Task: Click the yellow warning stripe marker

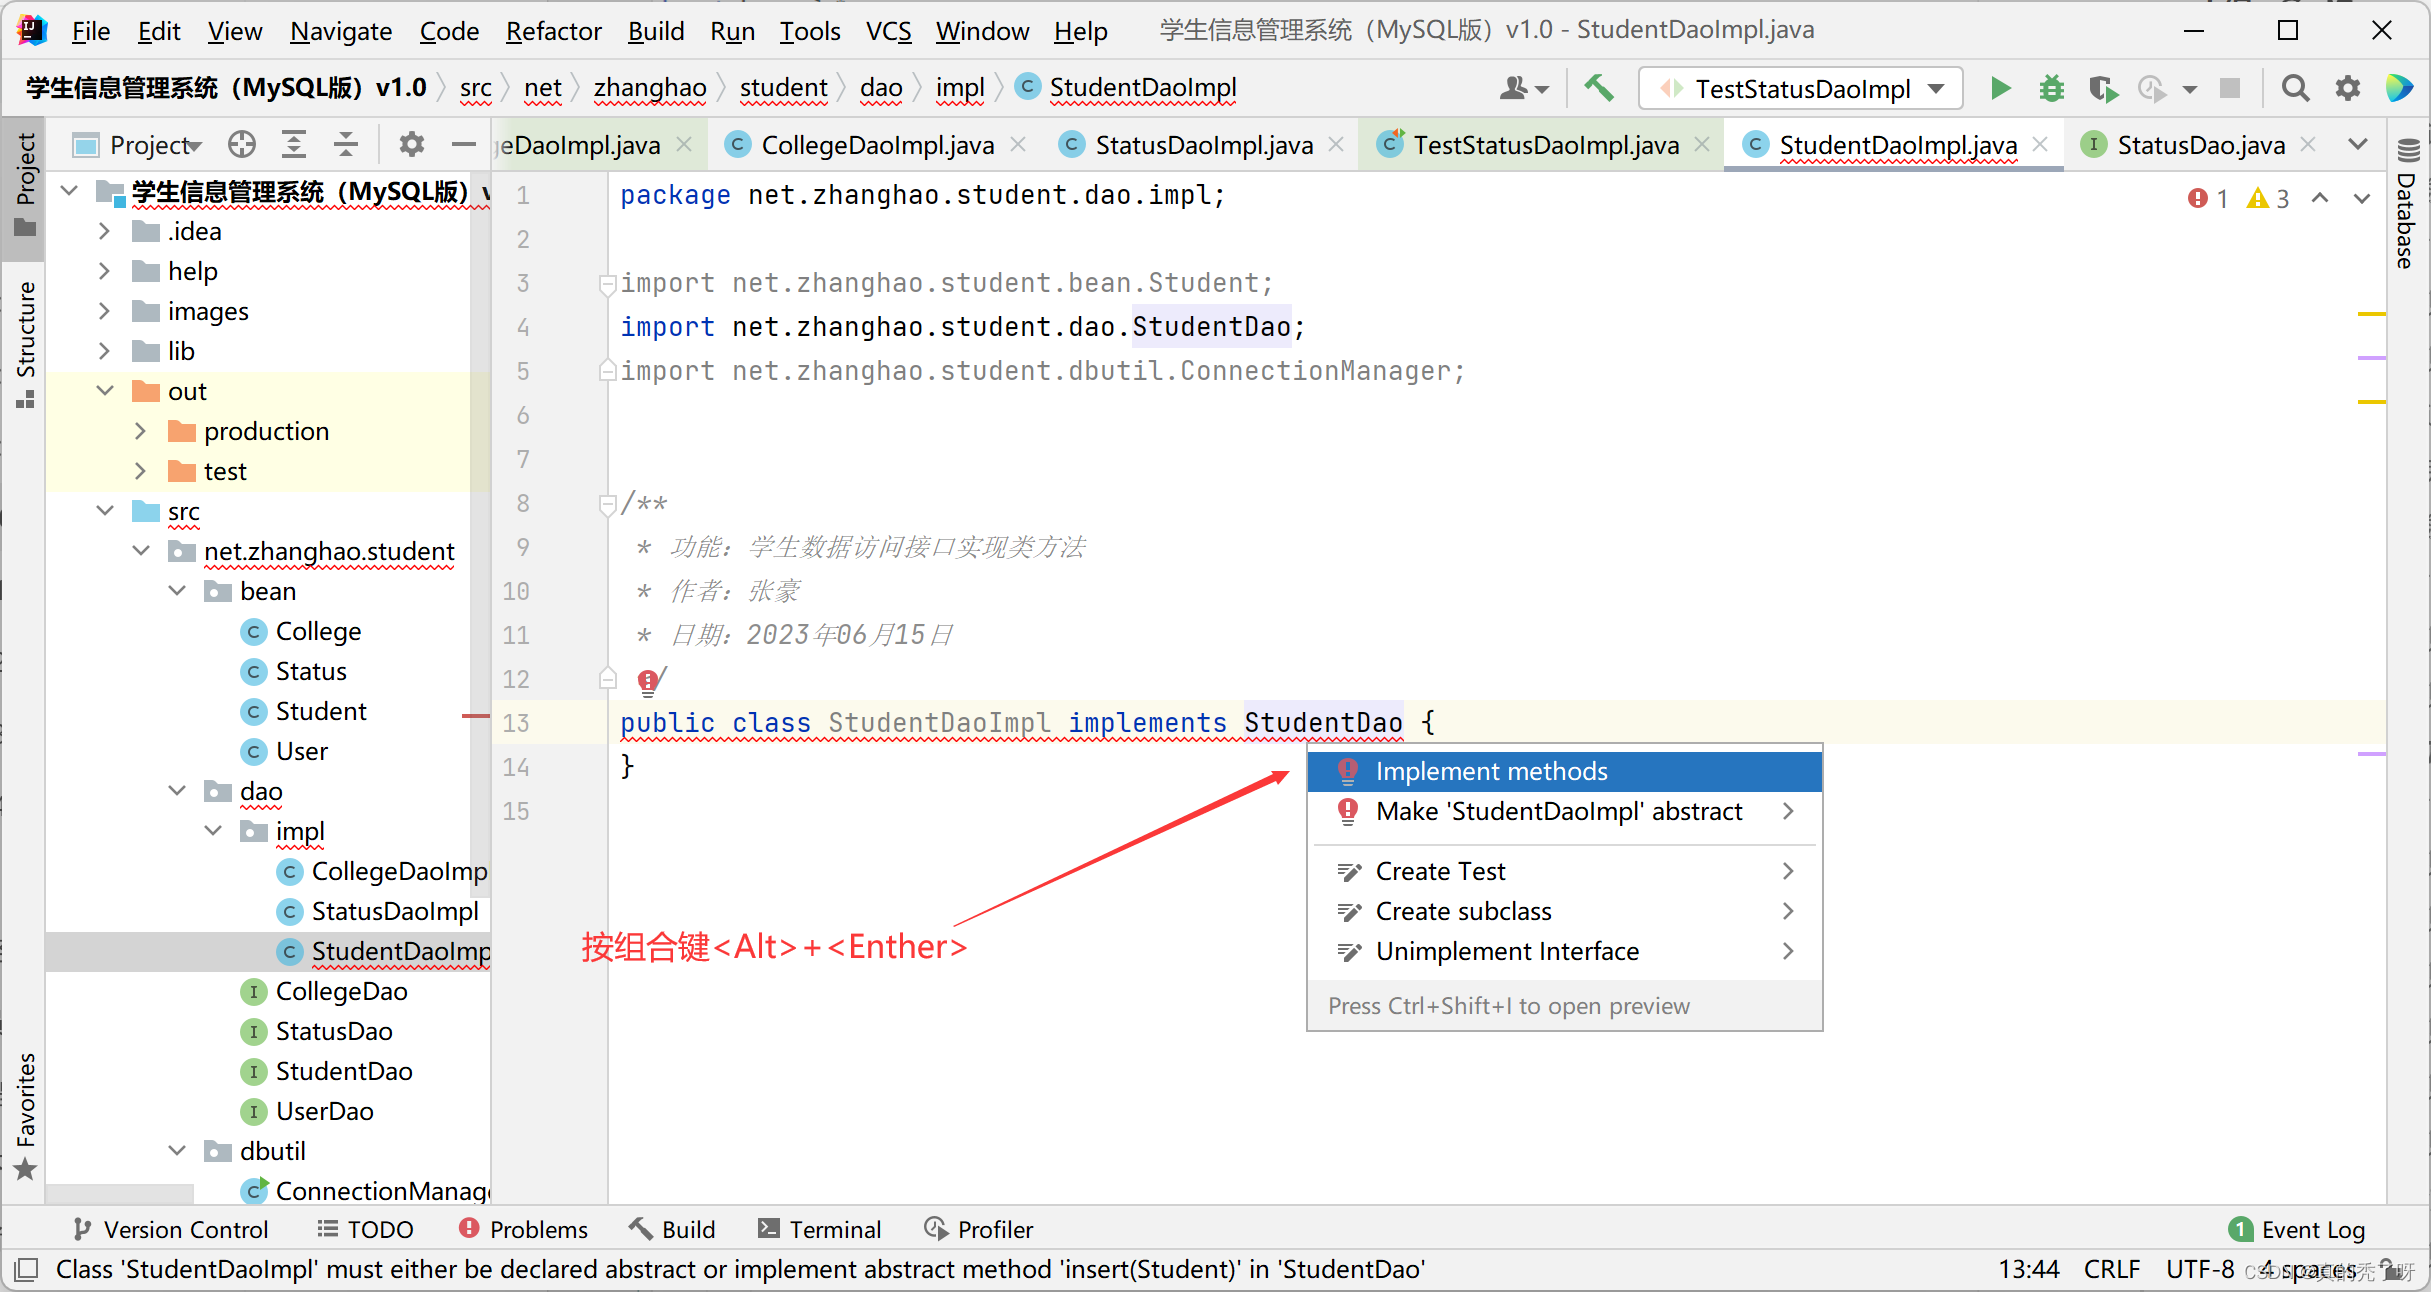Action: tap(2371, 314)
